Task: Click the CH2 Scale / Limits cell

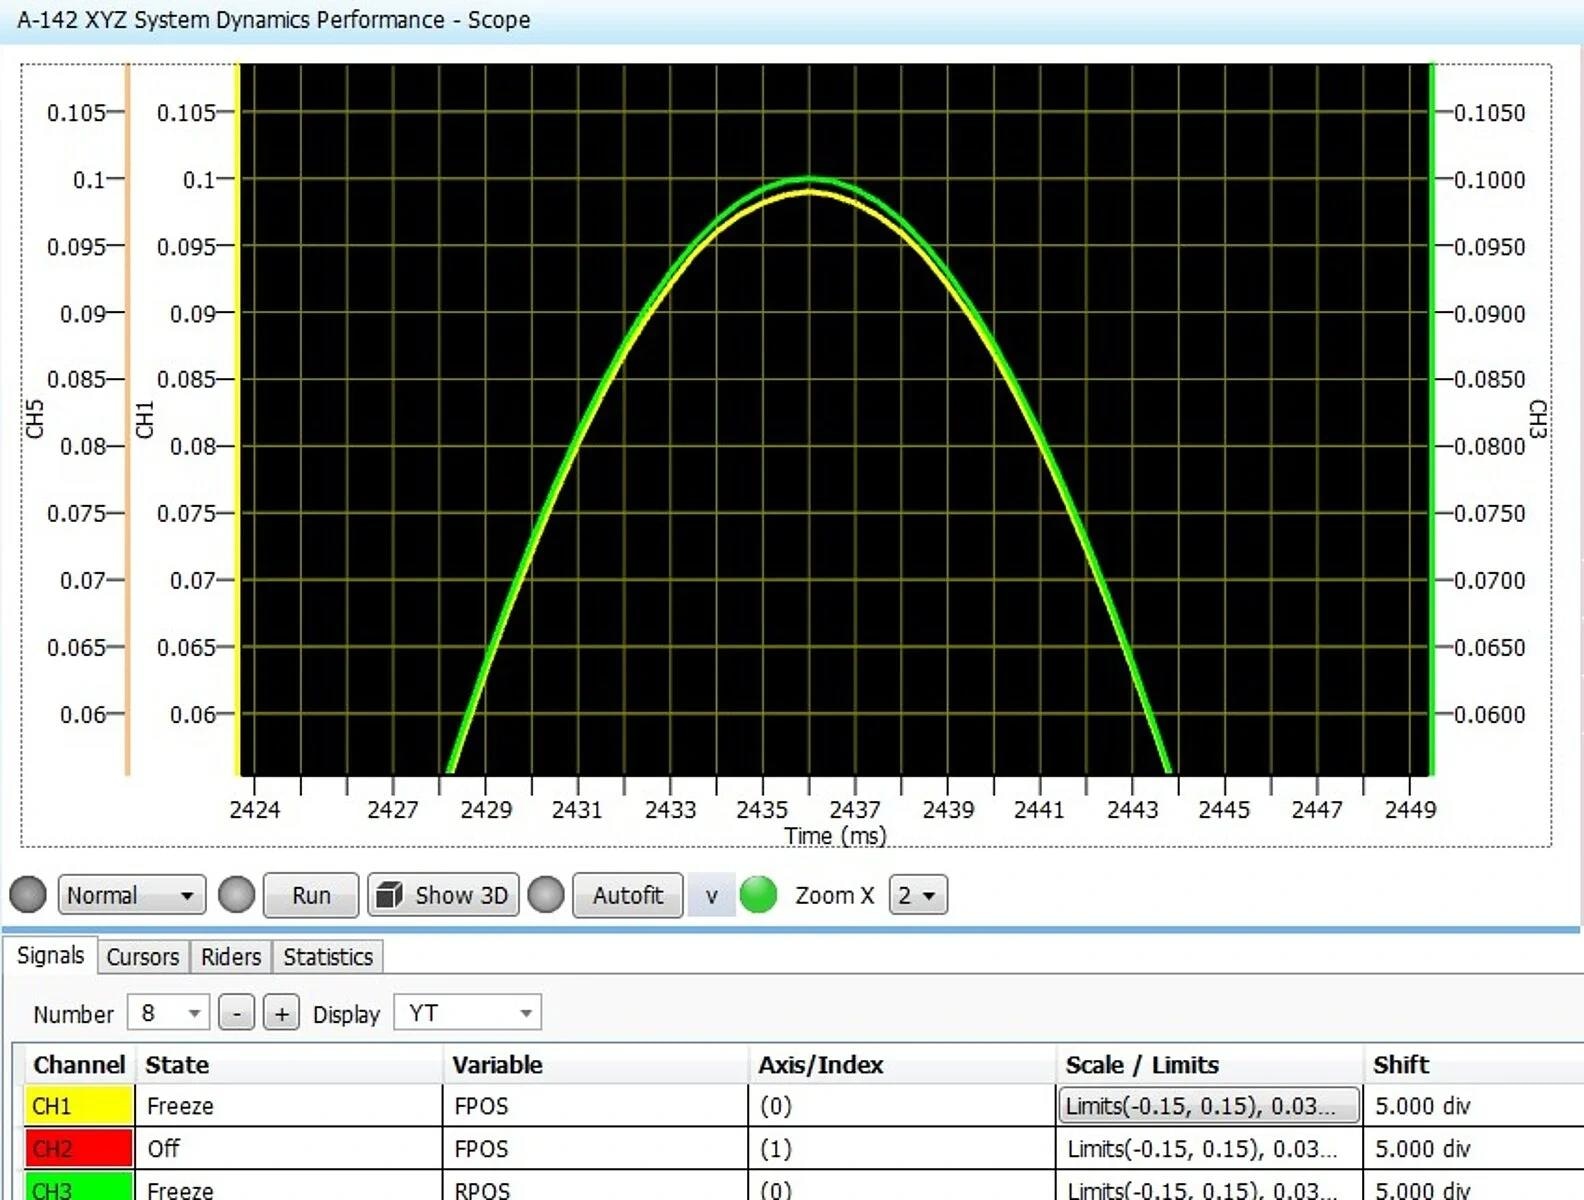Action: point(1209,1148)
